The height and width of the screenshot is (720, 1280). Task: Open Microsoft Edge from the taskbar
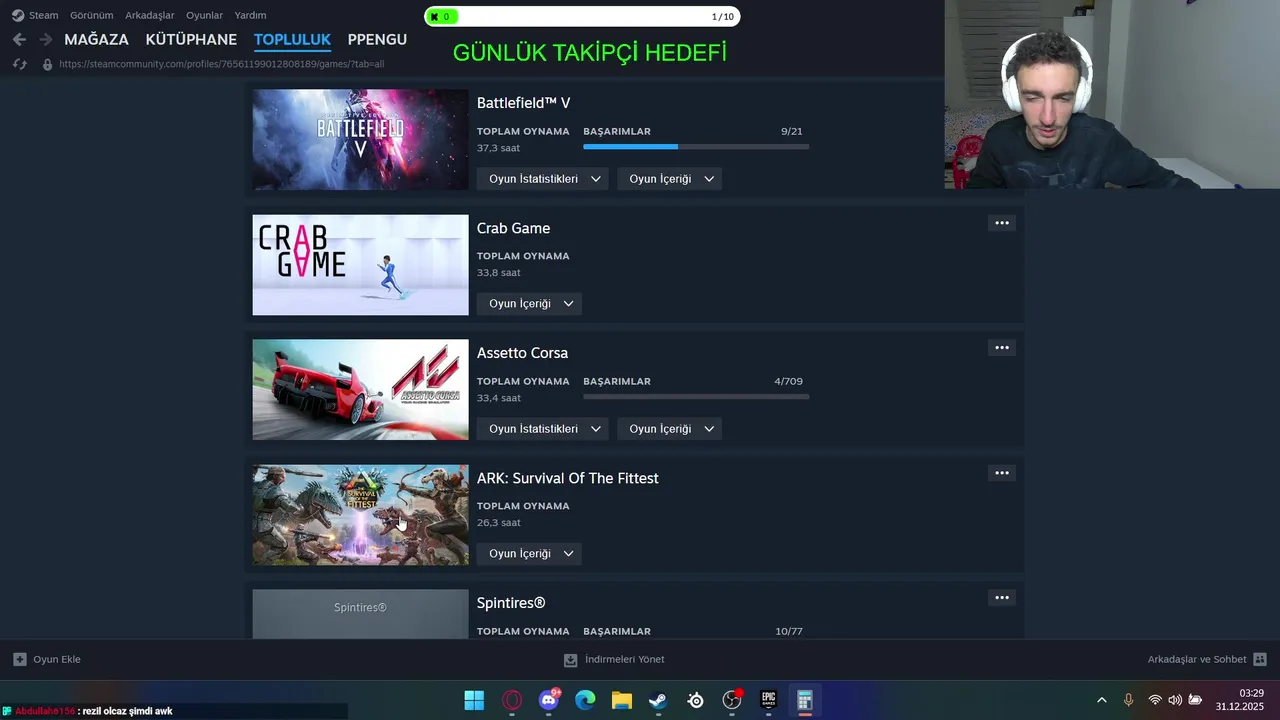point(585,700)
